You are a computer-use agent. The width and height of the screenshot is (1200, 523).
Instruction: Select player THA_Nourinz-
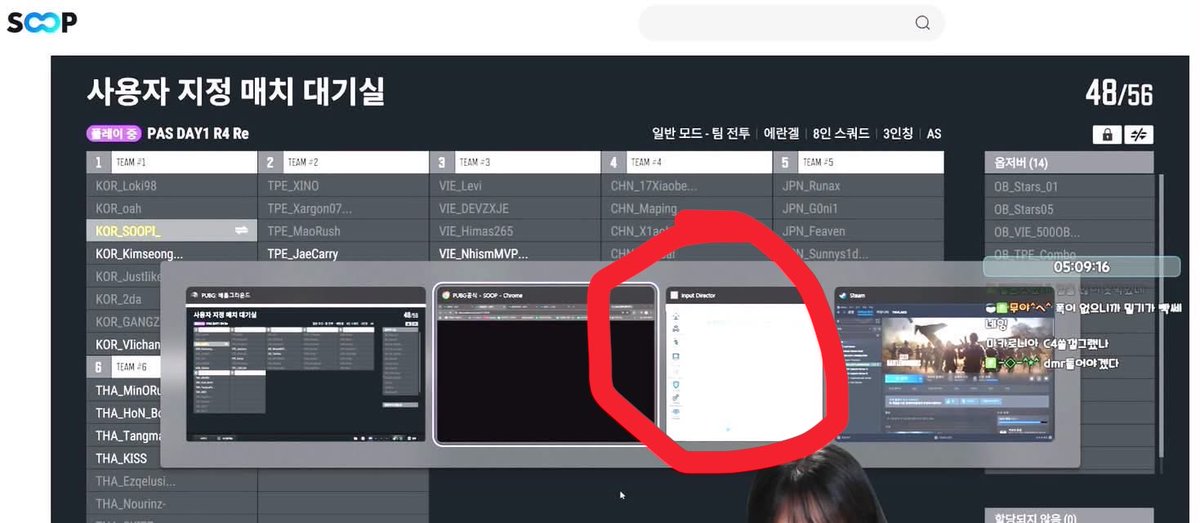click(x=171, y=503)
